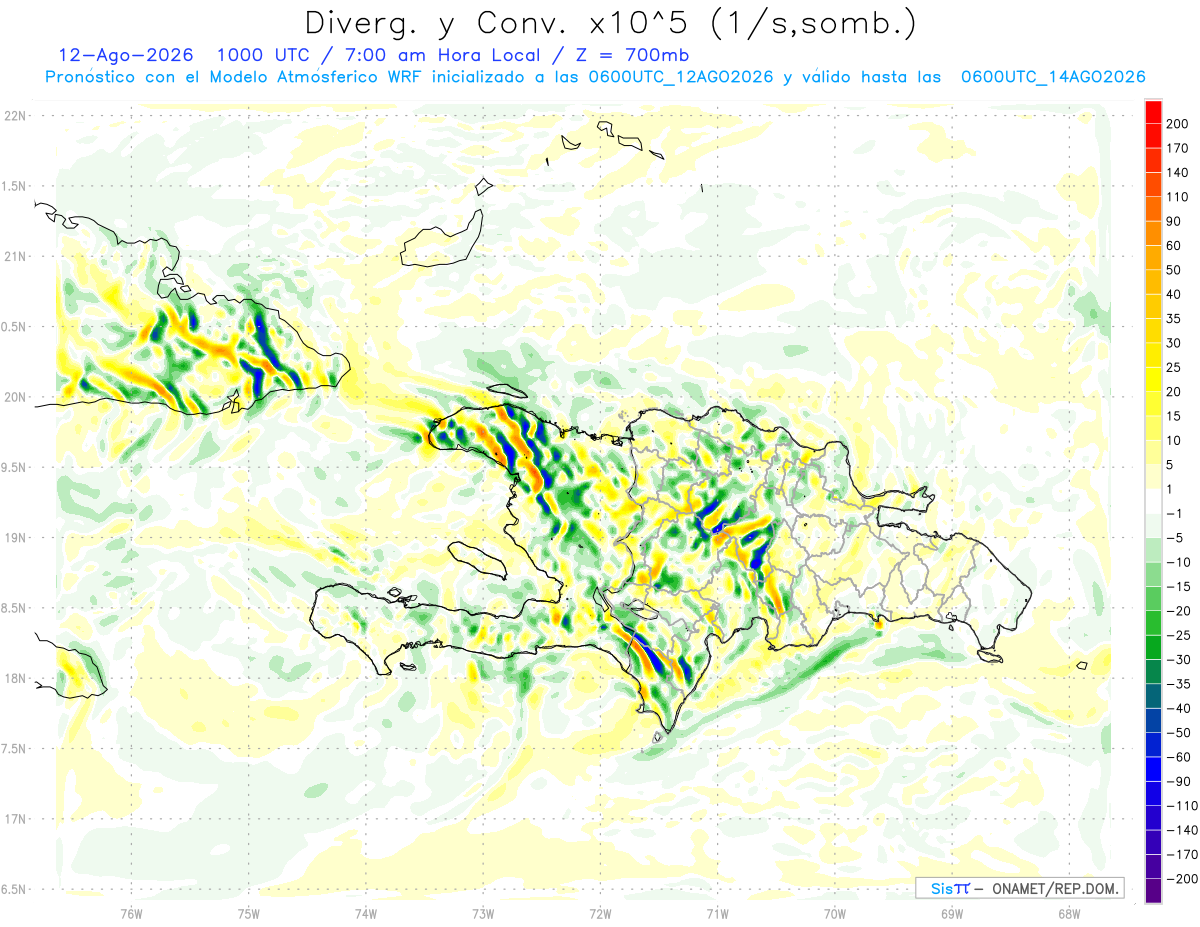Click the '73W' longitude label
Viewport: 1200px width, 927px height.
[483, 914]
